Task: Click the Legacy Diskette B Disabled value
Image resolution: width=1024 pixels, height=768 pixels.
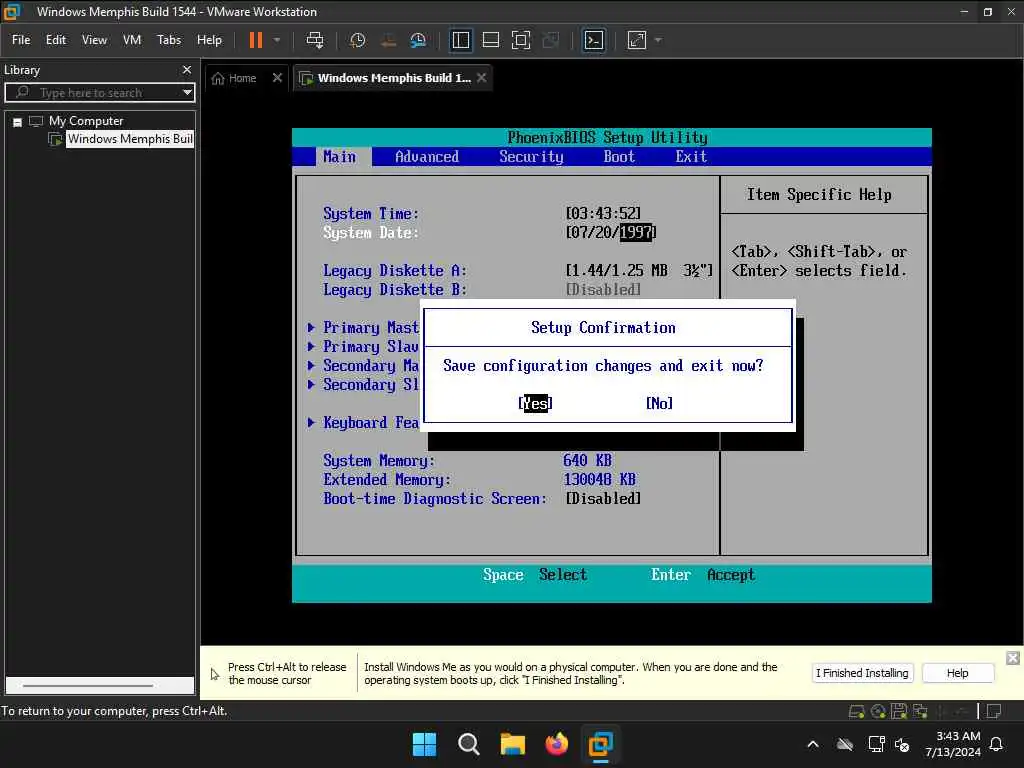Action: [603, 289]
